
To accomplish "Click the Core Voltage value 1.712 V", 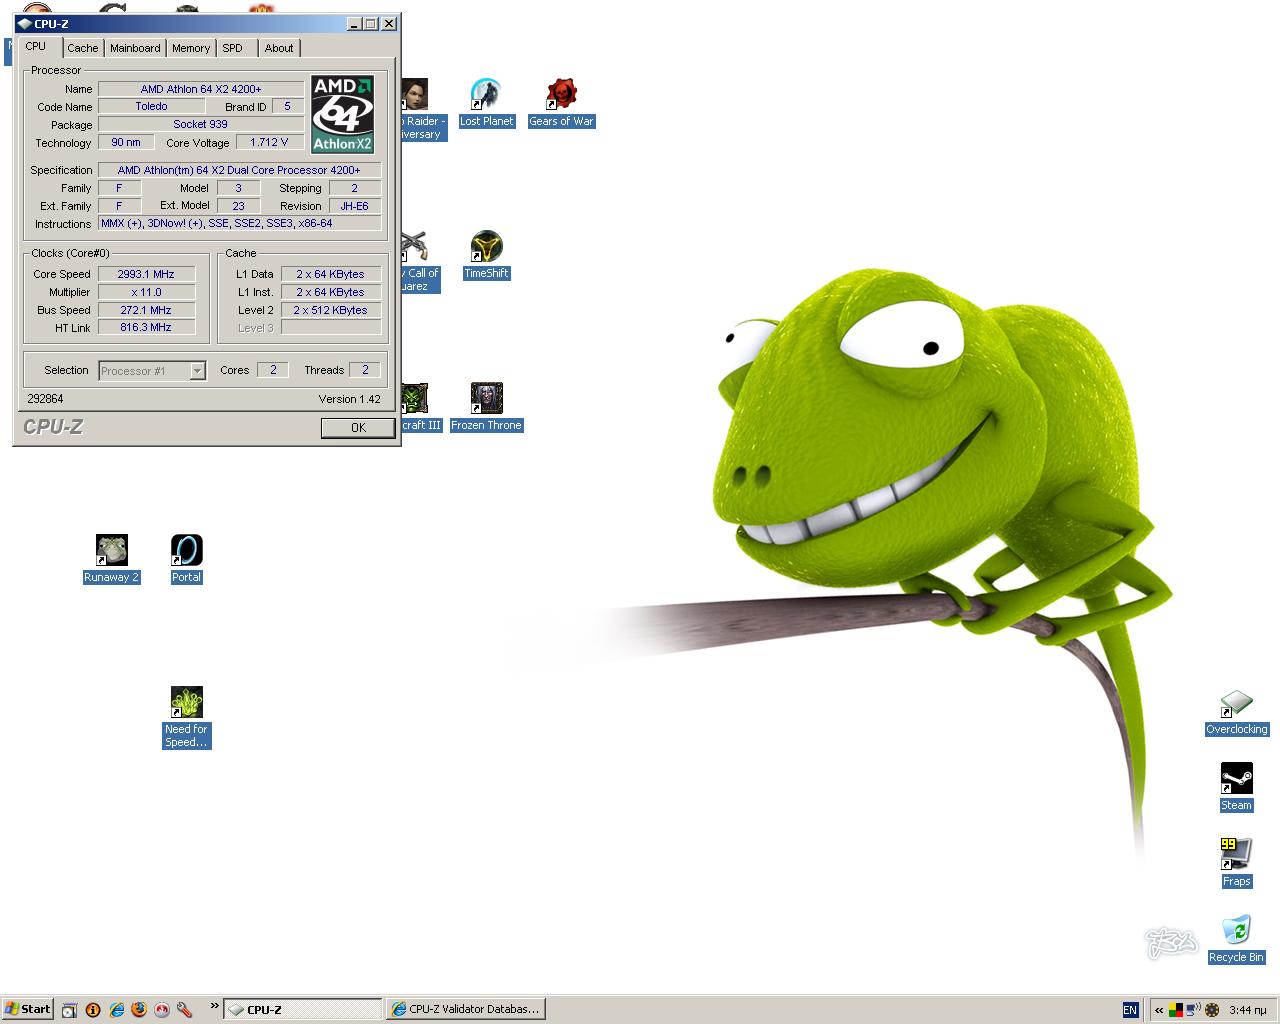I will [270, 142].
